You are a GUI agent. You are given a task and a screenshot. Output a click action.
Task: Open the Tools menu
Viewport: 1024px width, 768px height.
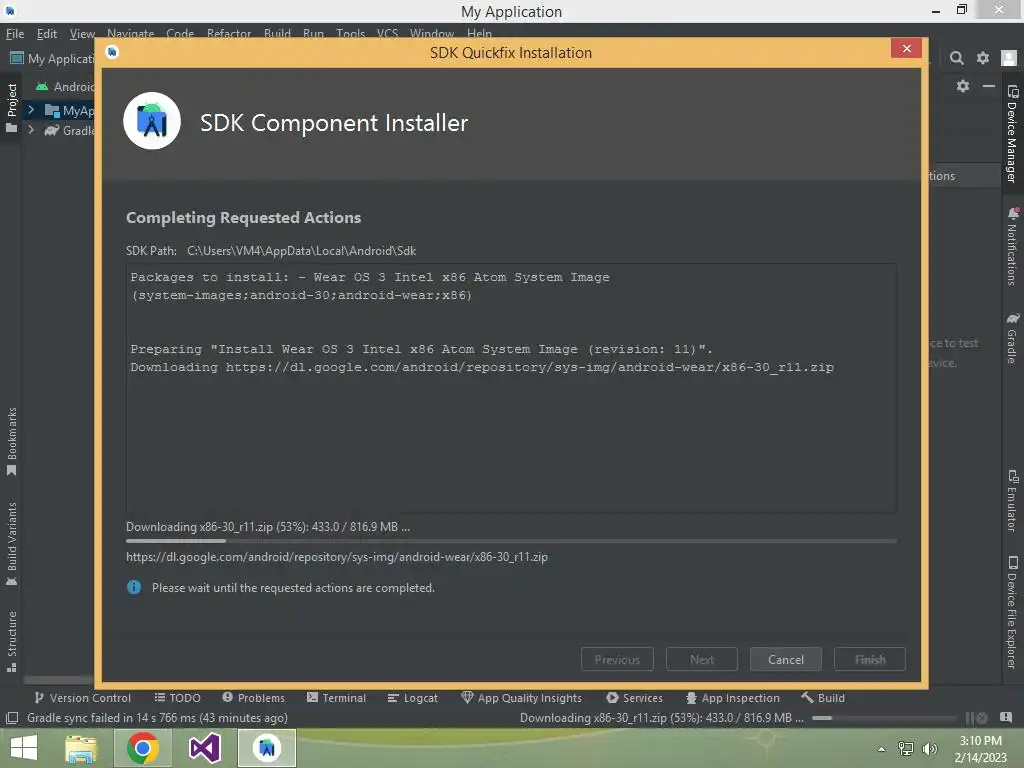(x=351, y=33)
